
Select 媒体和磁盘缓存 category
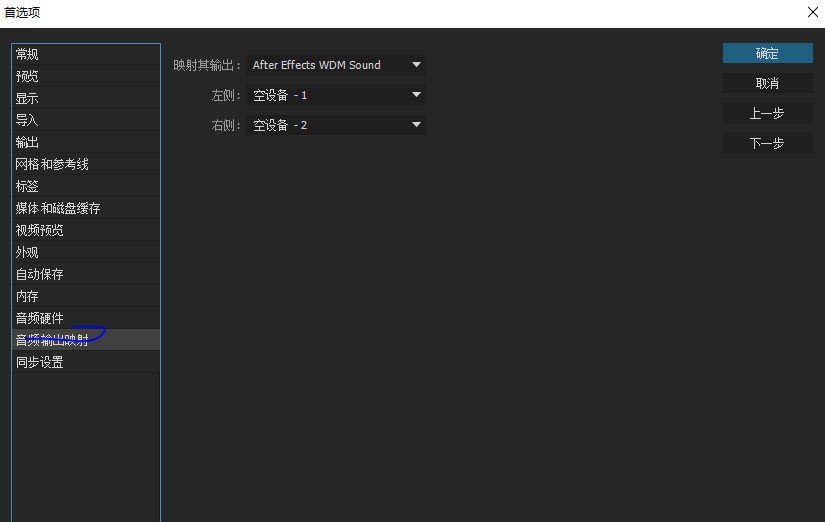point(86,208)
